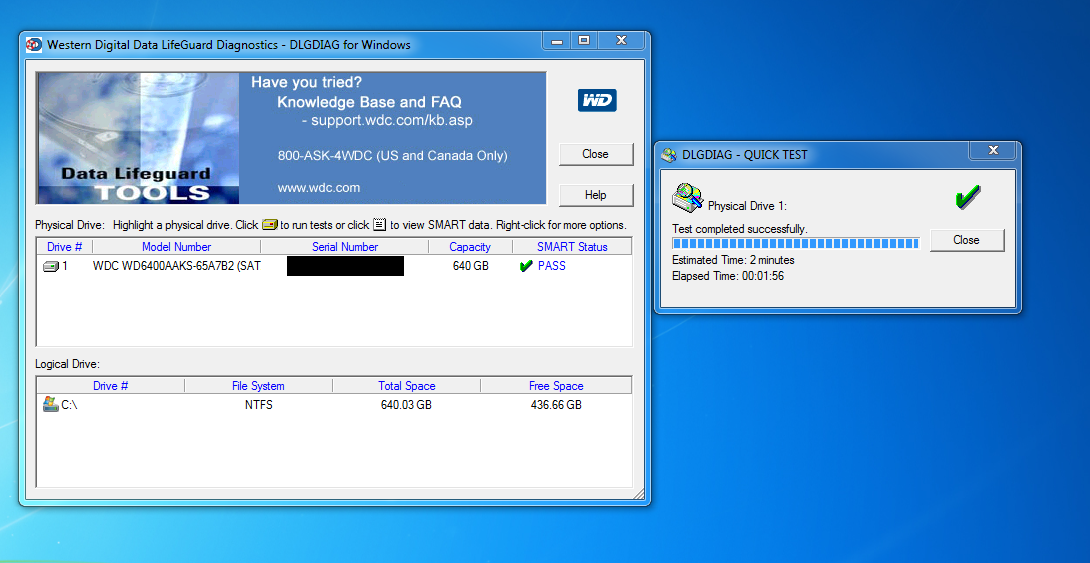Click the run tests icon in instructions
1090x563 pixels.
pyautogui.click(x=270, y=225)
